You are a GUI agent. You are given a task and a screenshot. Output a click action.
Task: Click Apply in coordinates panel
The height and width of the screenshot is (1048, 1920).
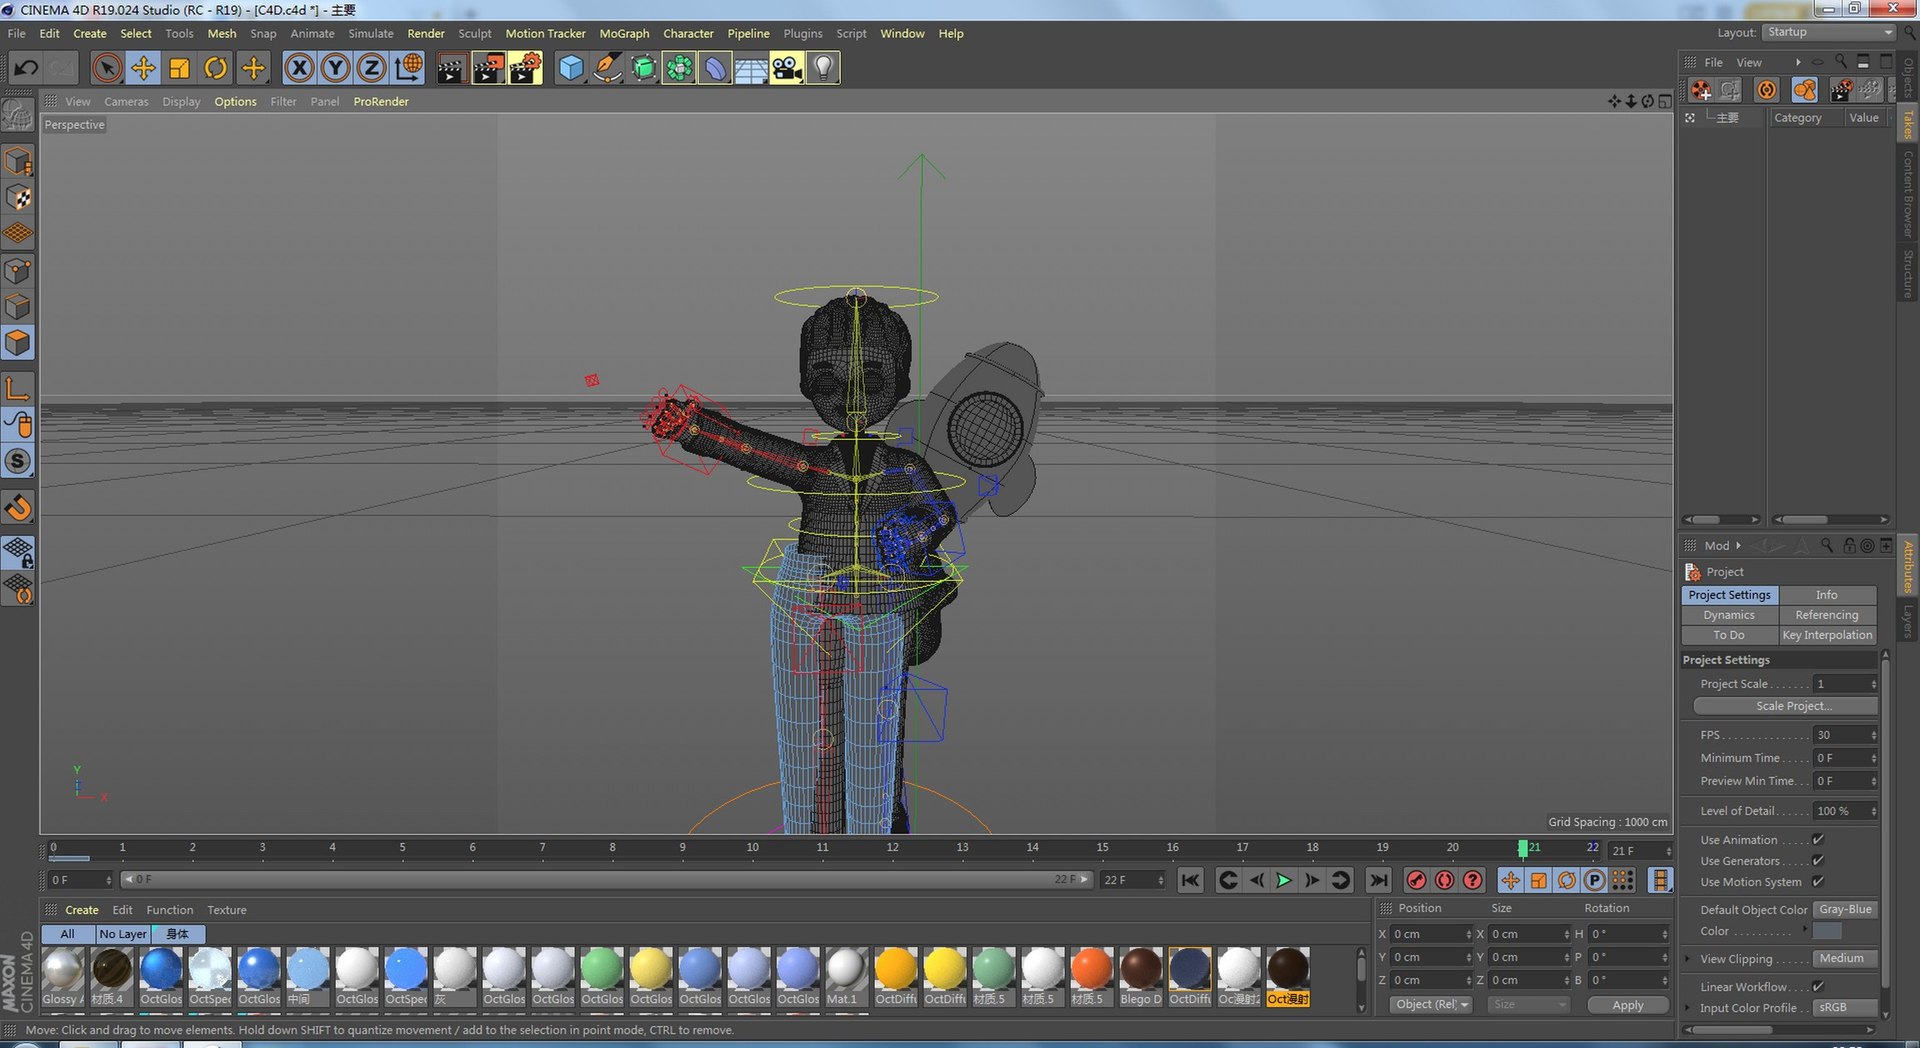tap(1628, 1005)
